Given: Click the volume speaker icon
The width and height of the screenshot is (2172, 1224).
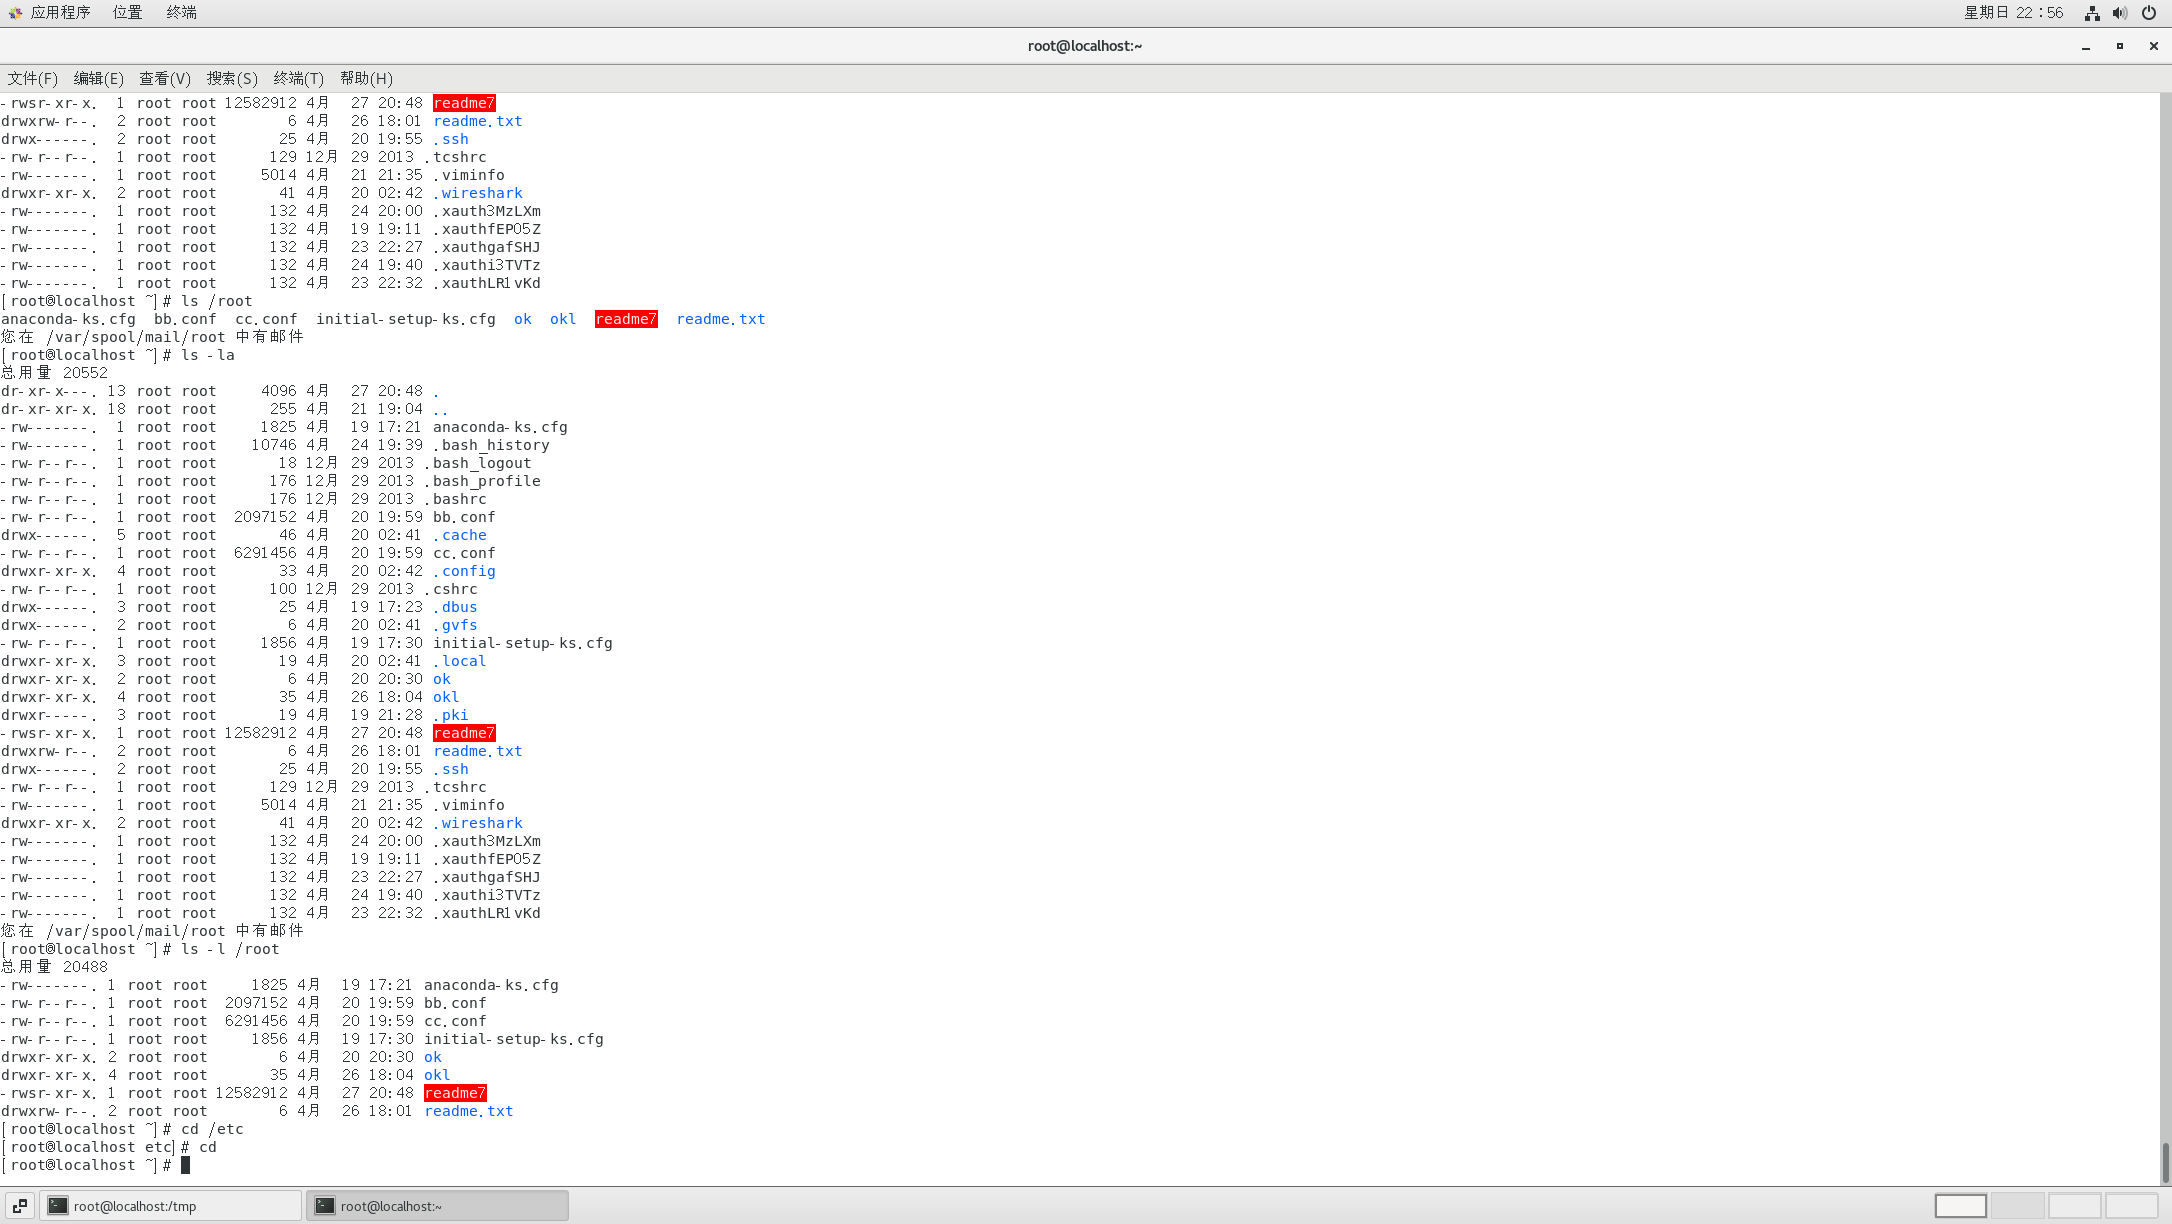Looking at the screenshot, I should point(2120,13).
